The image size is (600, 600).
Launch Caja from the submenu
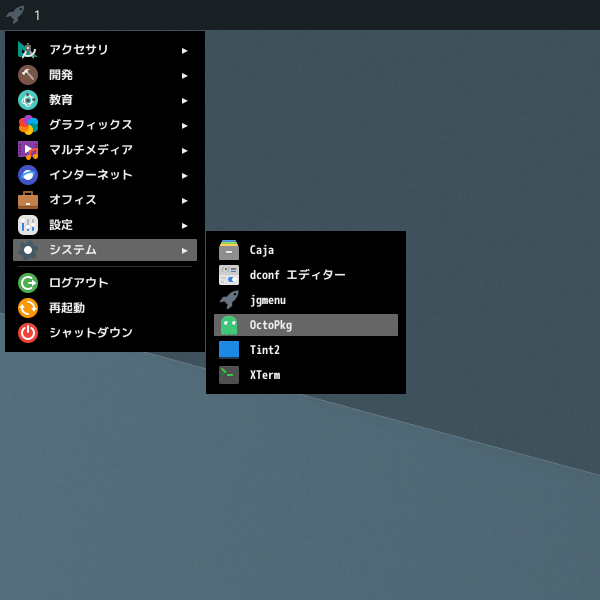pyautogui.click(x=306, y=250)
